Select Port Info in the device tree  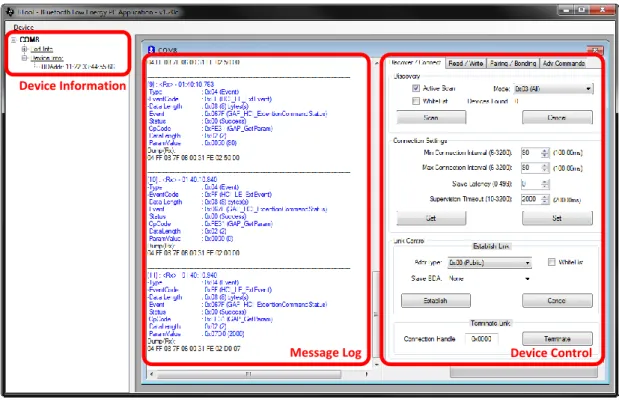pyautogui.click(x=41, y=49)
